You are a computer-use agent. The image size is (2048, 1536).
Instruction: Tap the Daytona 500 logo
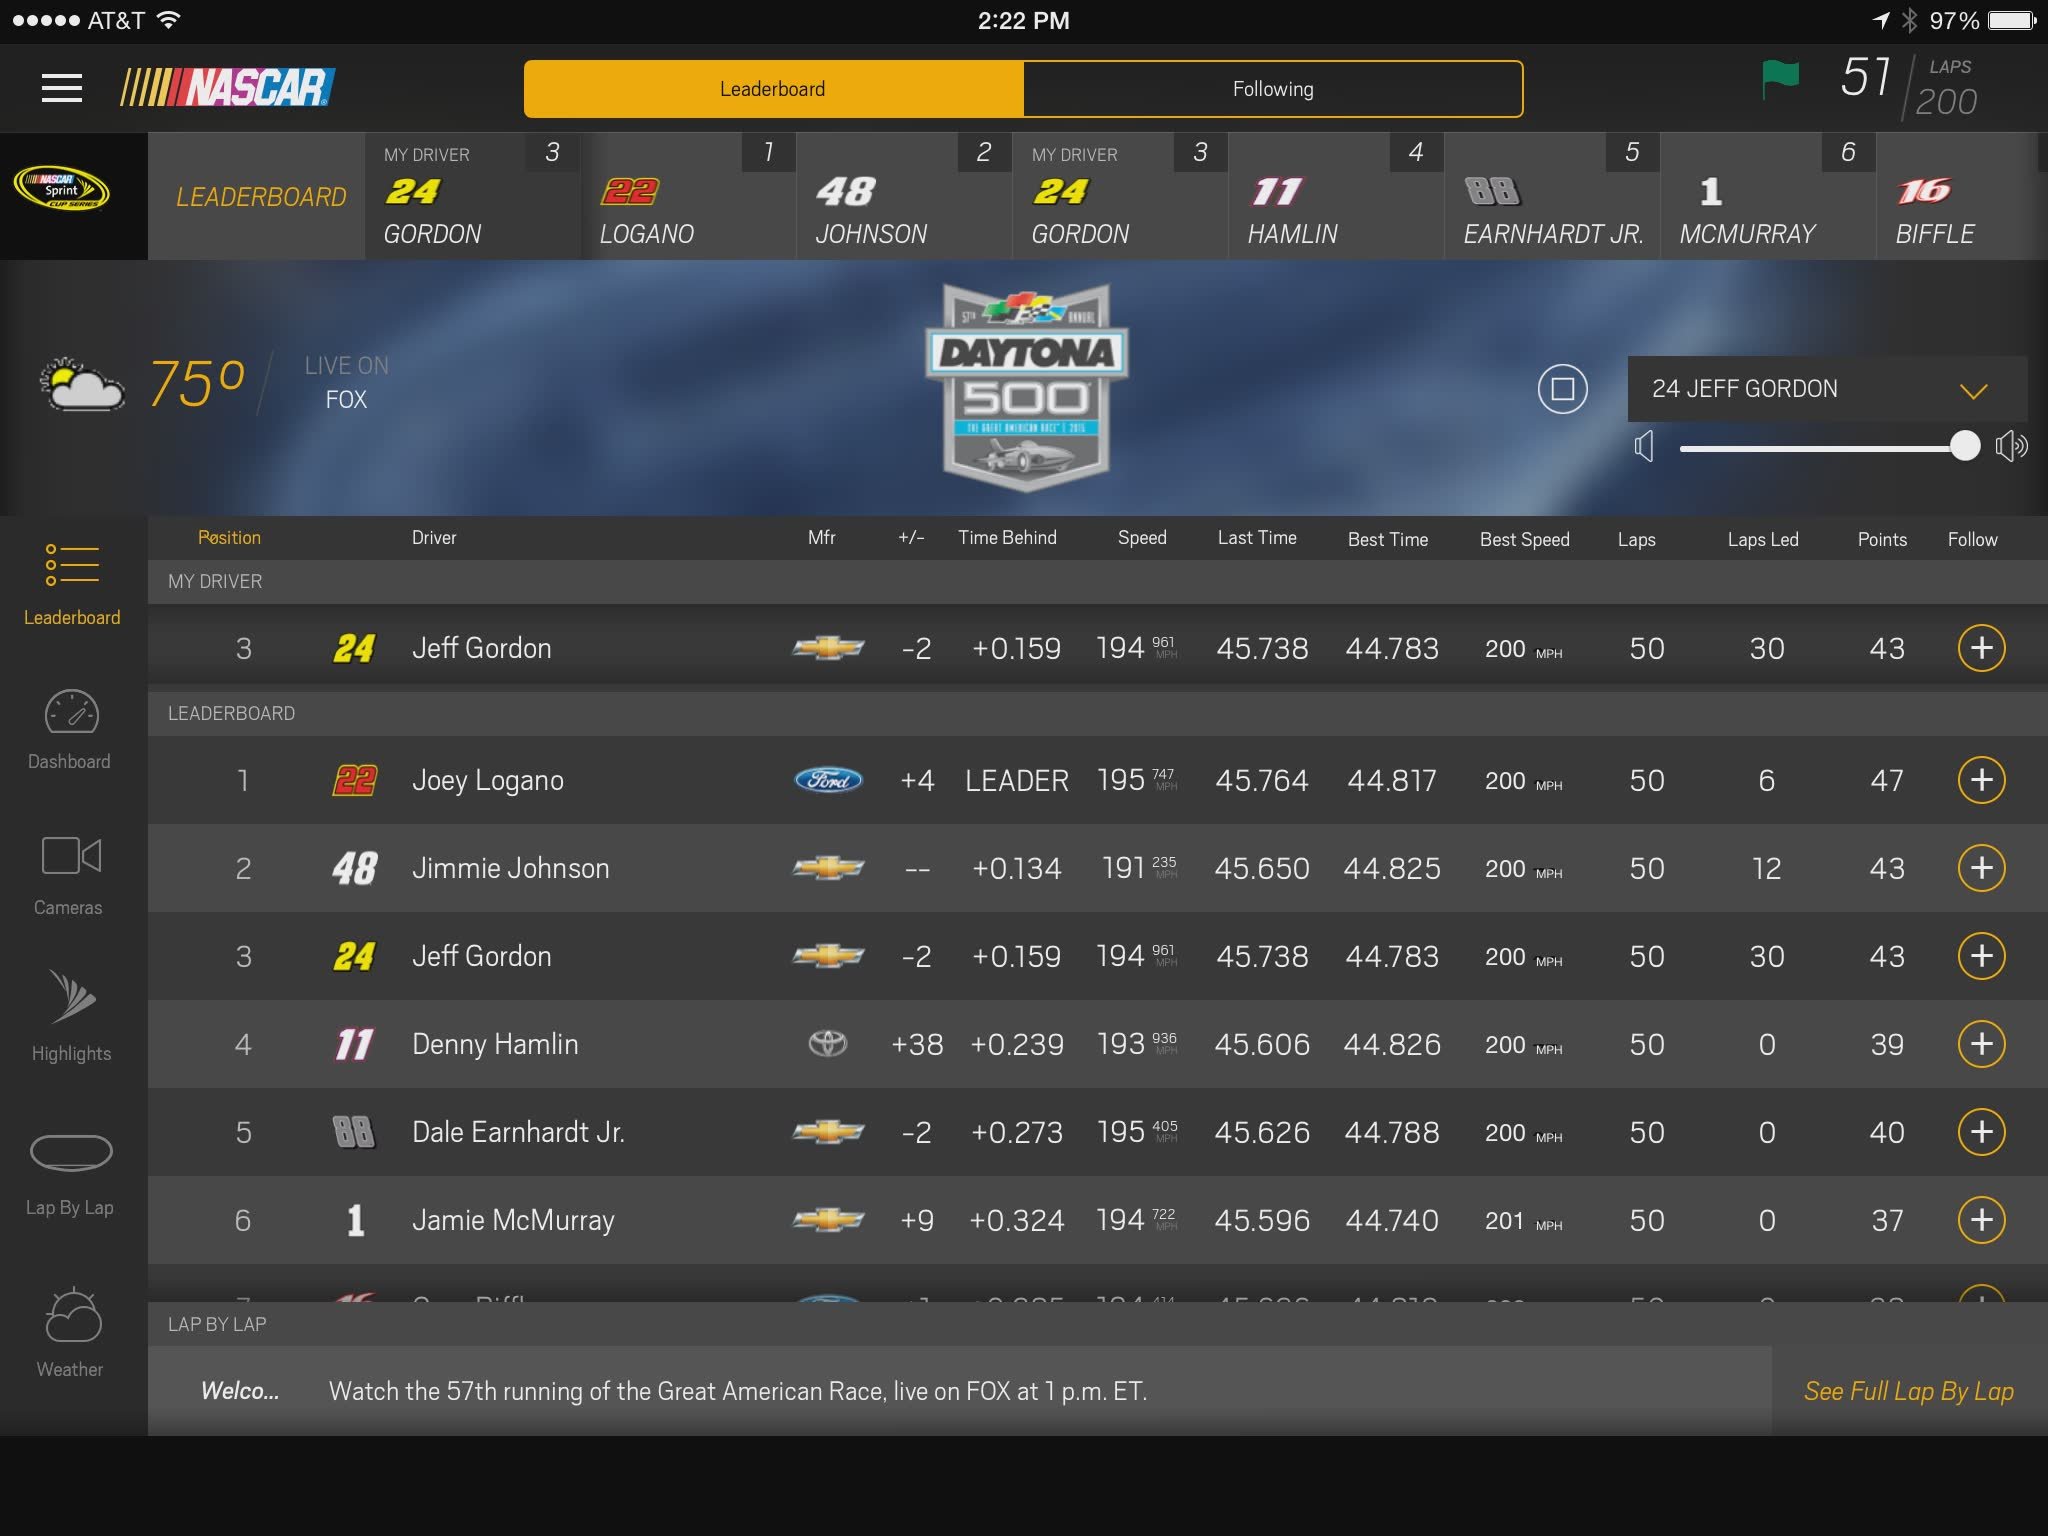tap(1026, 387)
